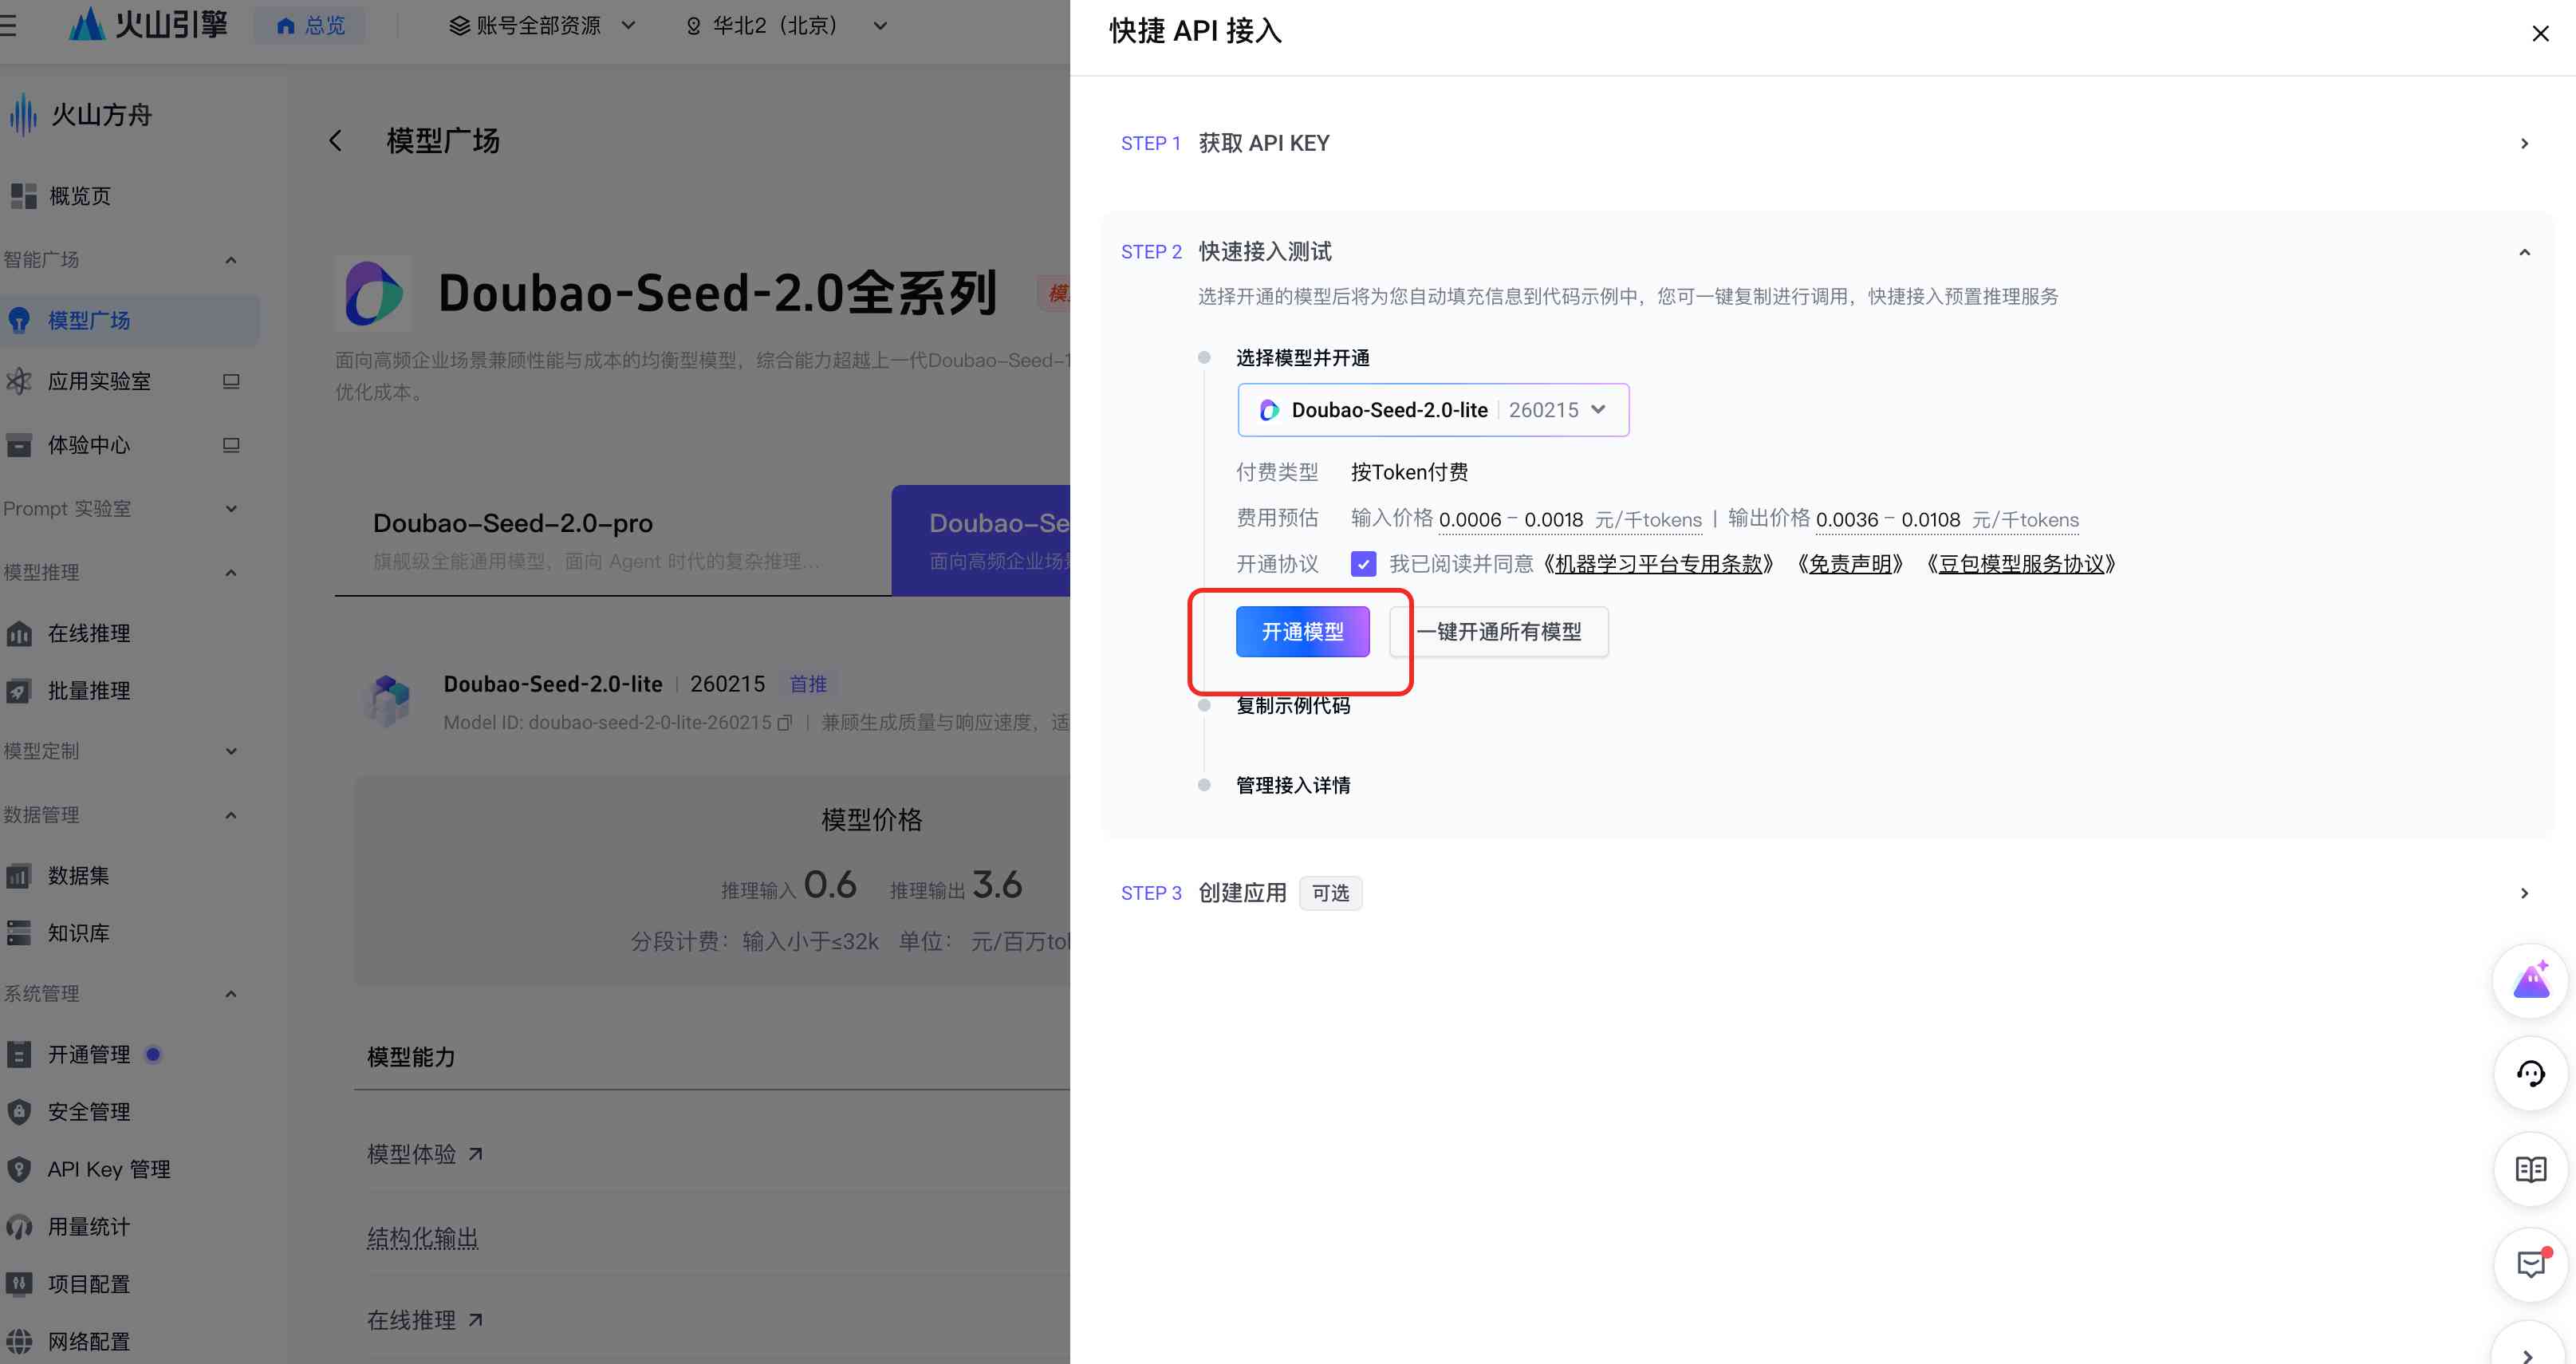Collapse STEP 2 快速接入测试 section
The width and height of the screenshot is (2576, 1364).
[2524, 252]
